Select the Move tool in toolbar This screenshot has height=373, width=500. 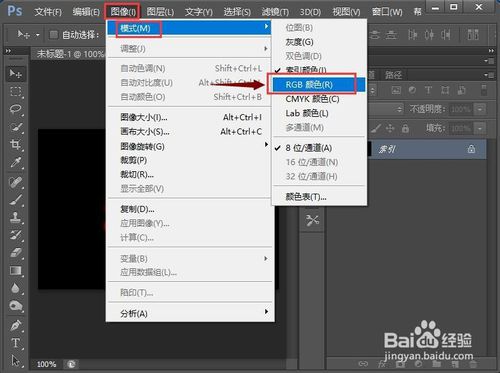coord(15,74)
